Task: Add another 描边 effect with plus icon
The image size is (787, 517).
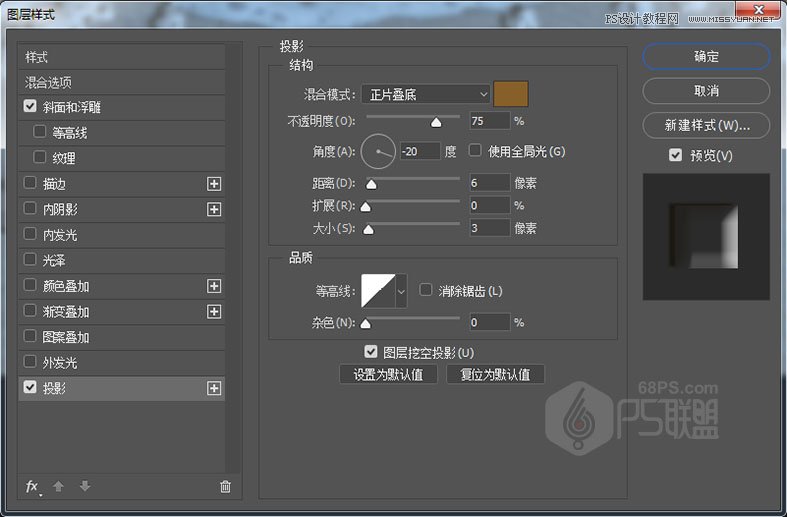Action: click(214, 184)
